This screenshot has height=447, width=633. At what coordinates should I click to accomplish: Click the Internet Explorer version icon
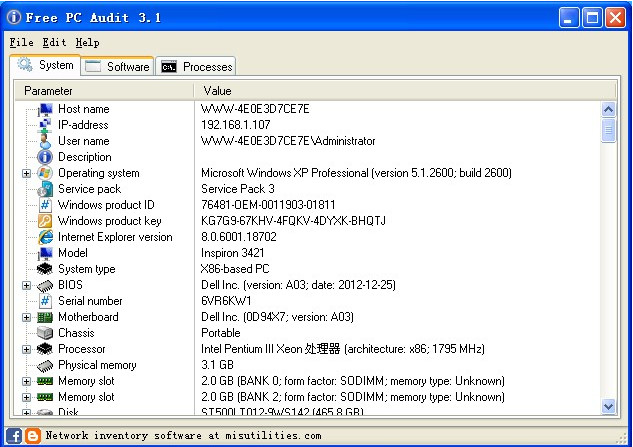click(45, 237)
